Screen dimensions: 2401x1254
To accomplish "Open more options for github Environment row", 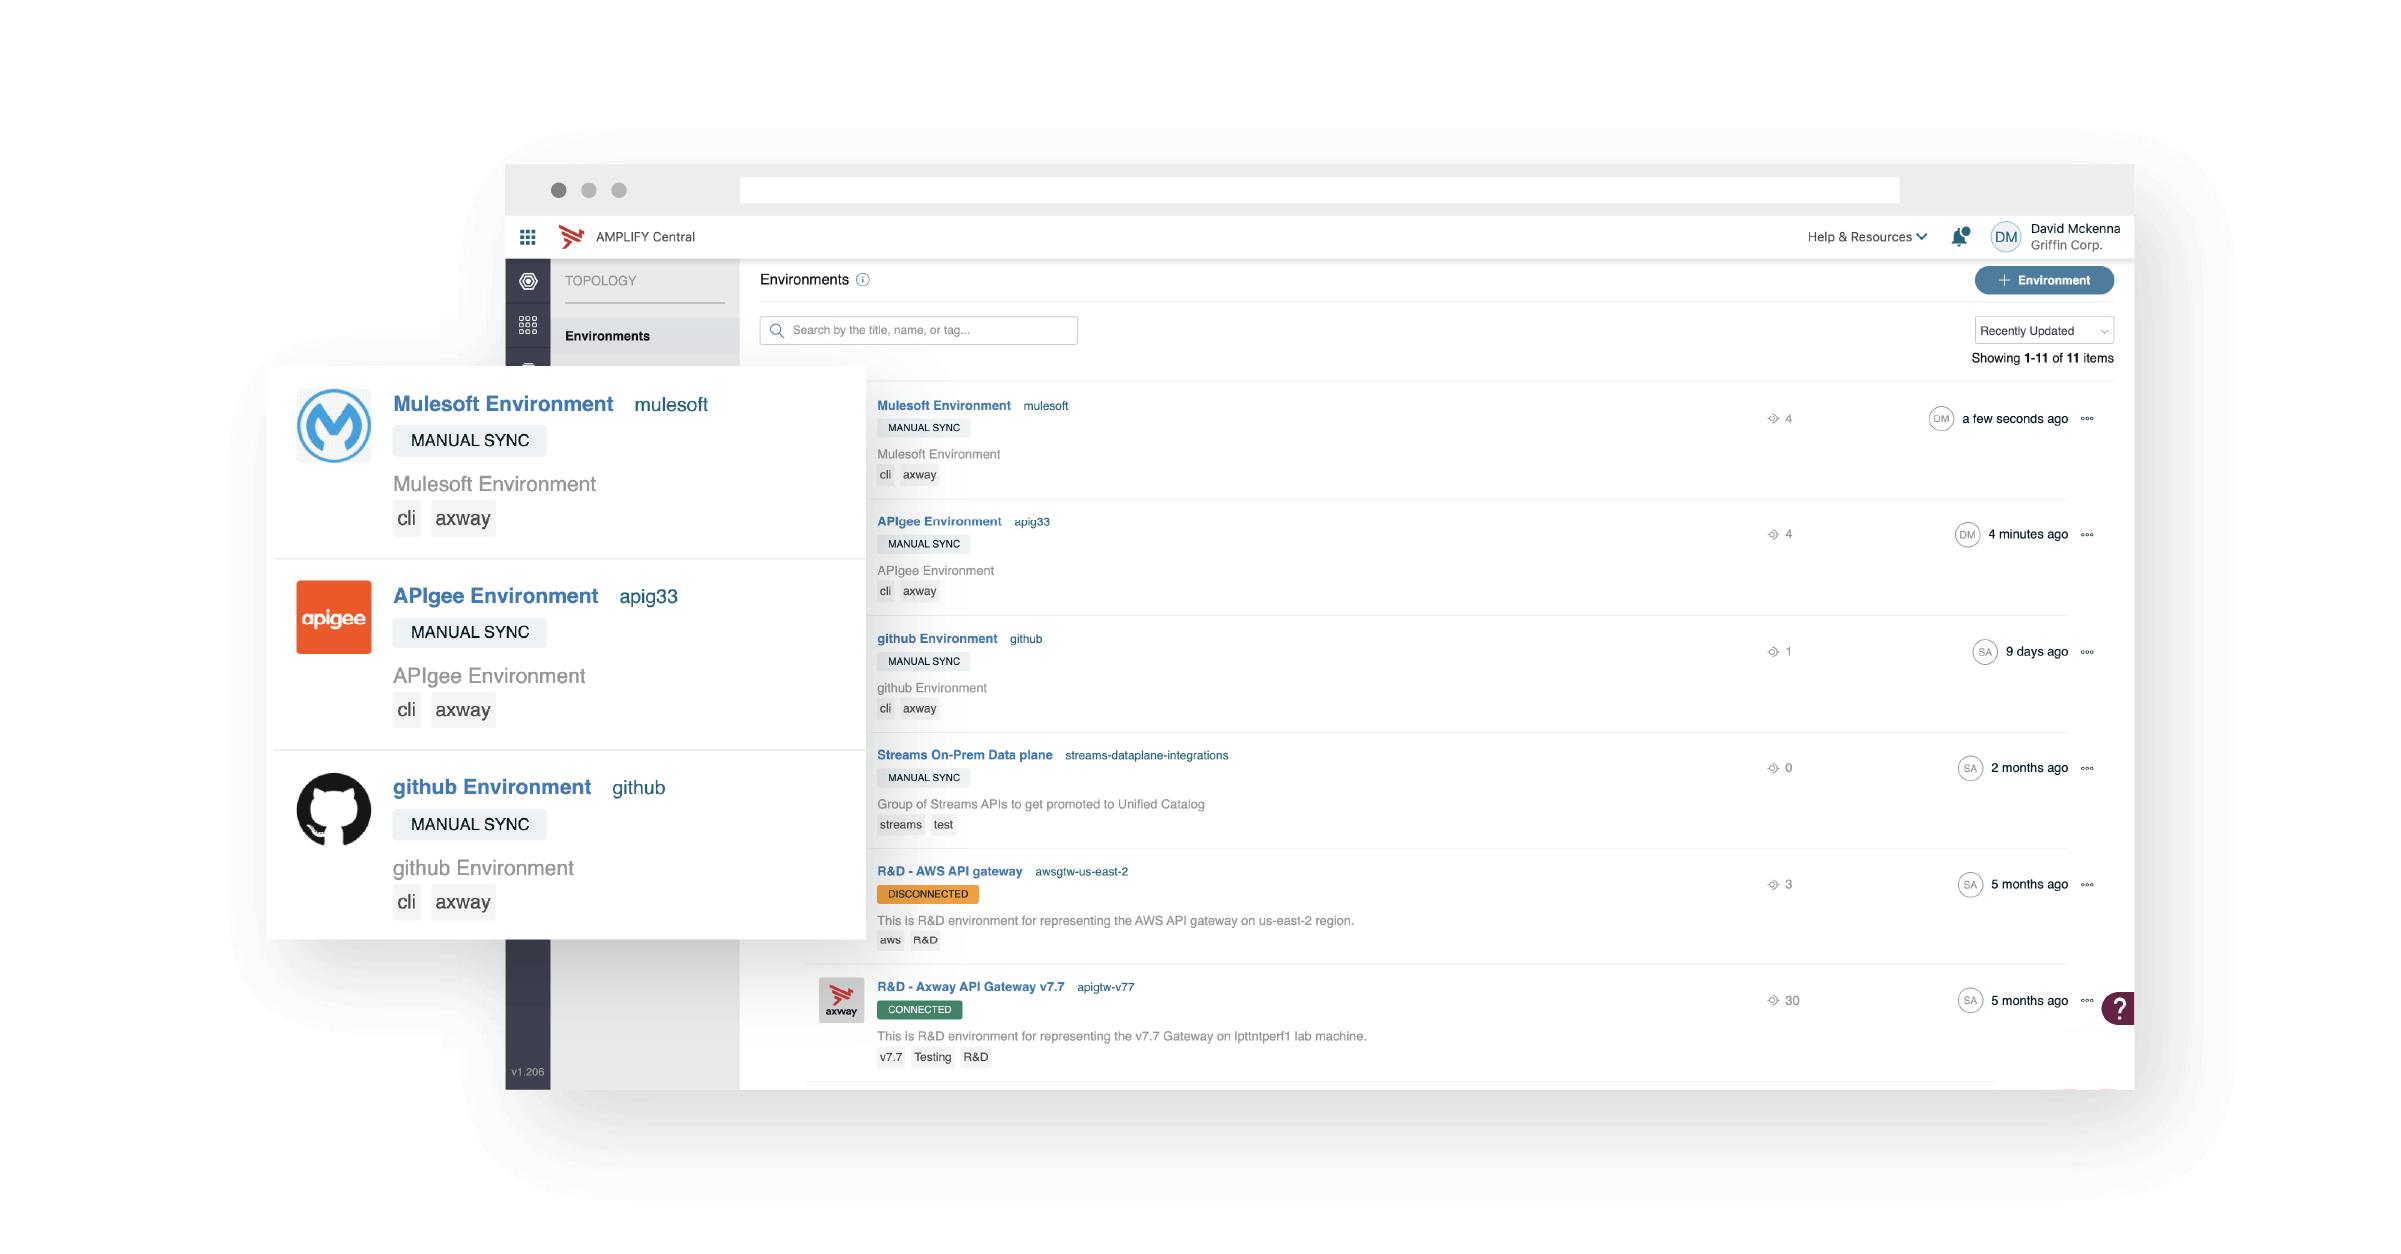I will [2087, 652].
